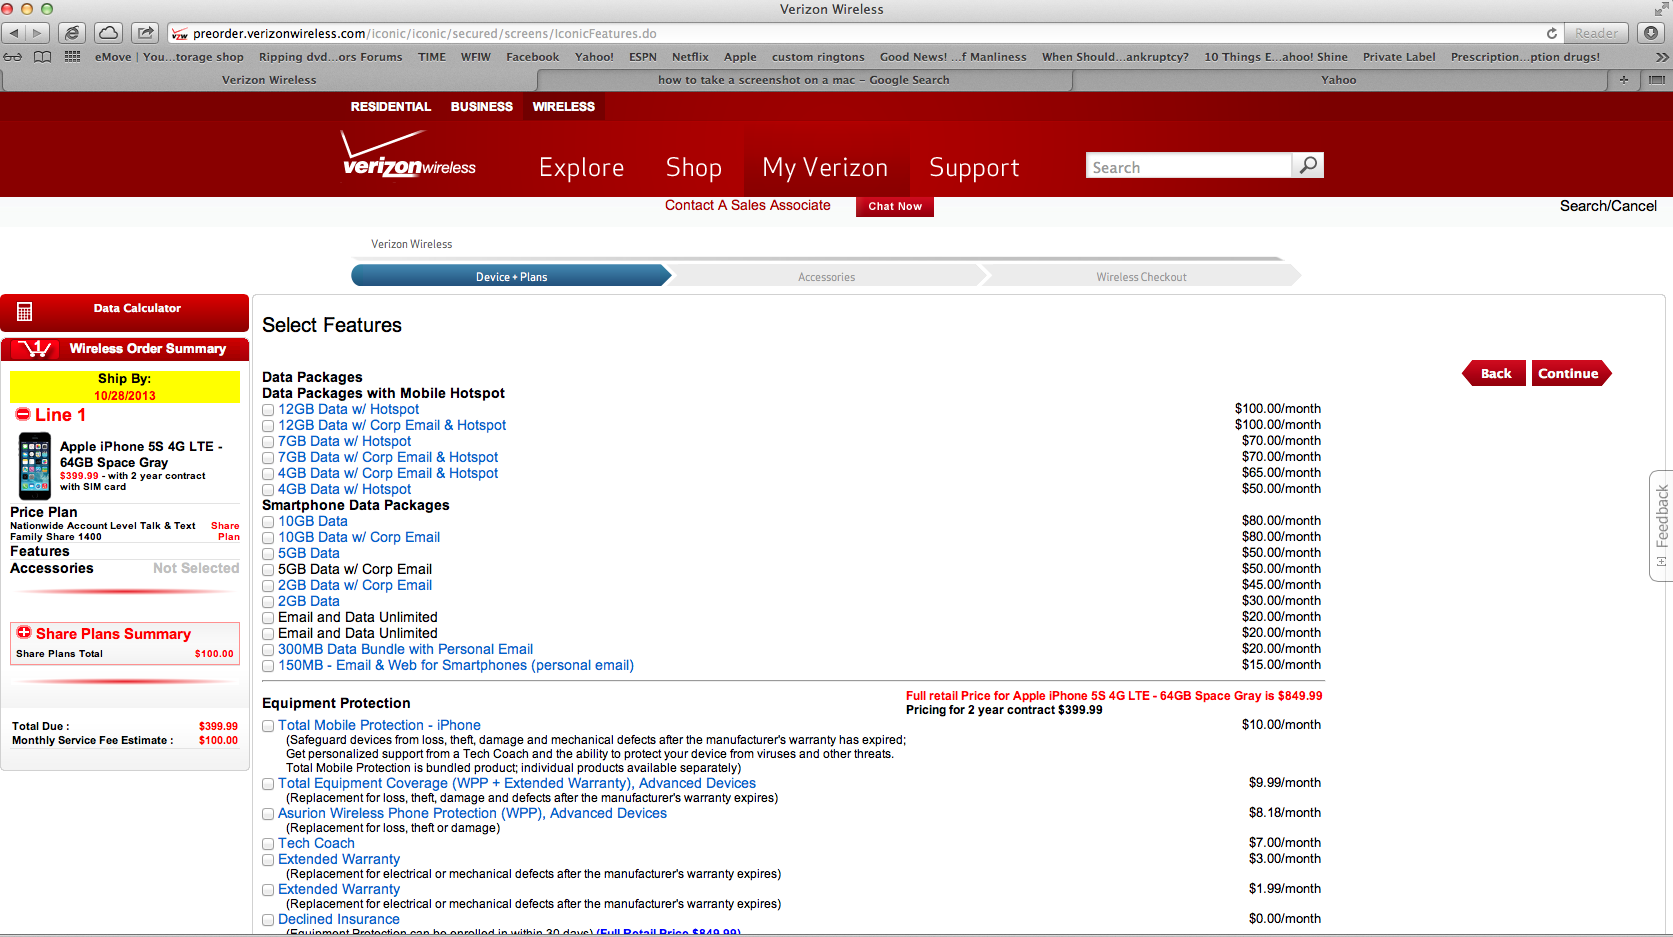This screenshot has height=937, width=1673.
Task: Open Top Sites grid icon
Action: 72,57
